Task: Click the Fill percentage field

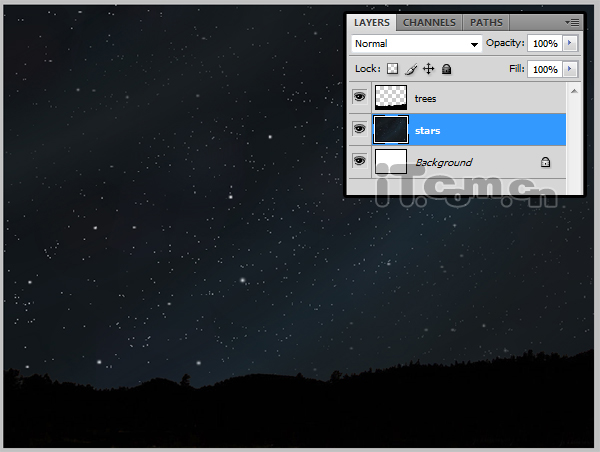Action: [x=544, y=69]
